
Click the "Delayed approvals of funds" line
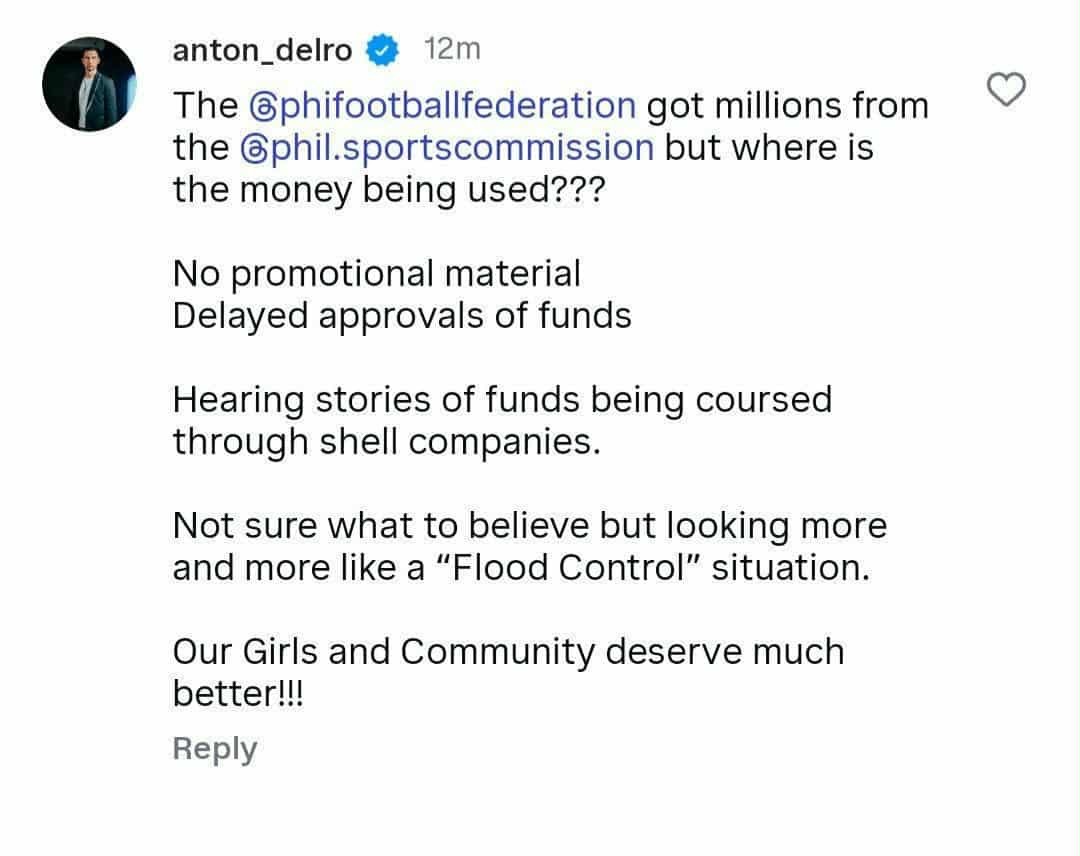coord(402,316)
